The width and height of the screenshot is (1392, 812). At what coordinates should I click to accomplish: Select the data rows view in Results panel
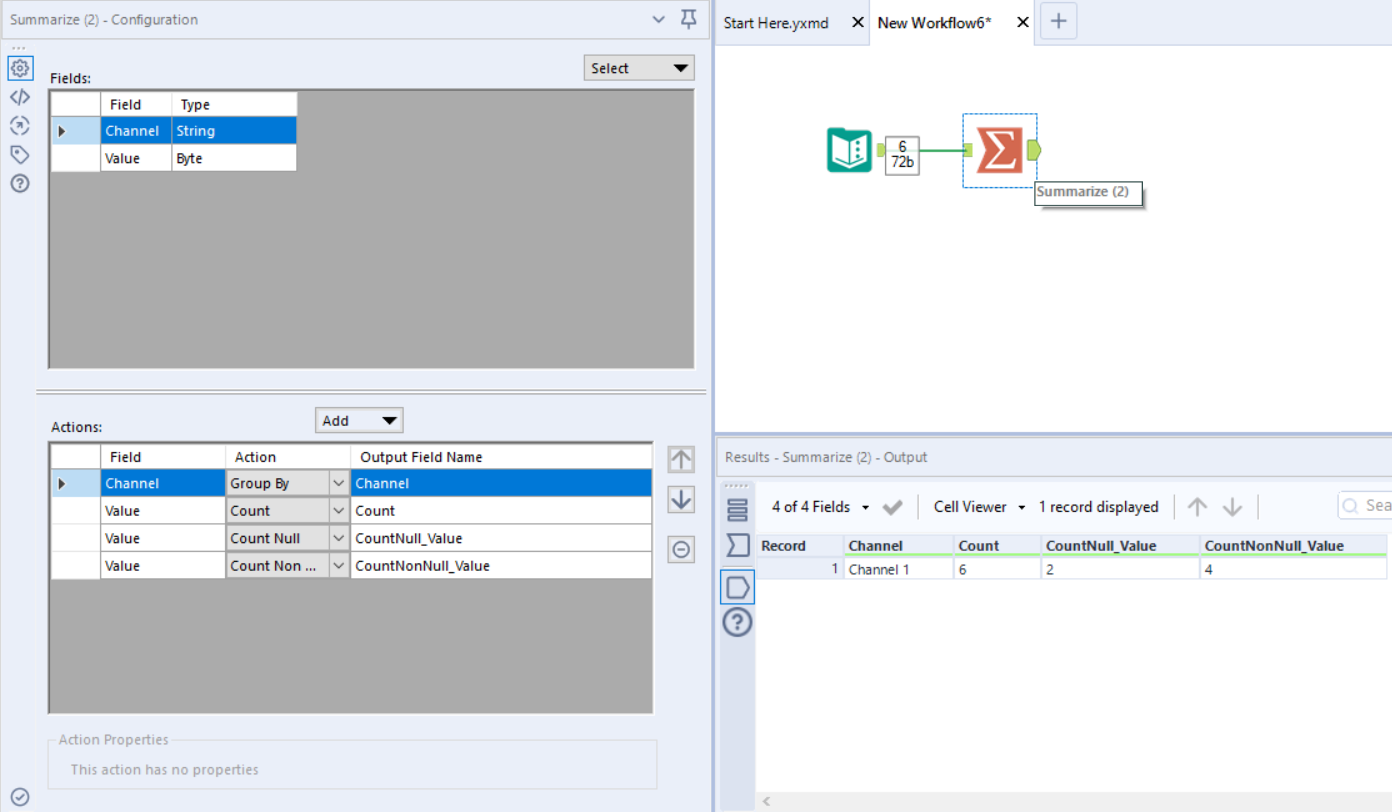737,508
